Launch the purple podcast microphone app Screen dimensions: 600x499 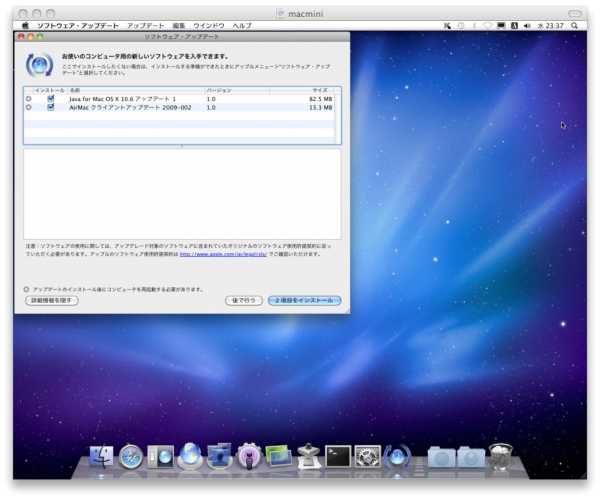[249, 456]
